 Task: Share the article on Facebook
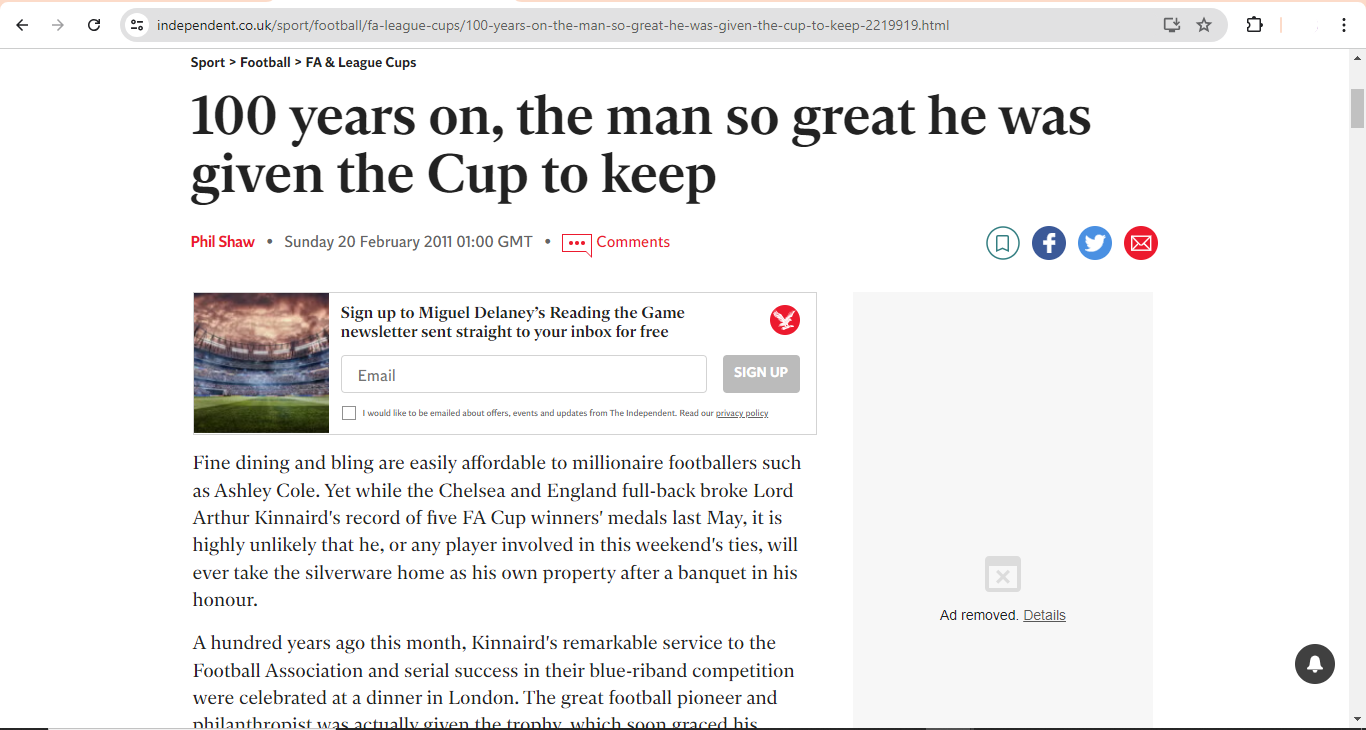pos(1049,243)
